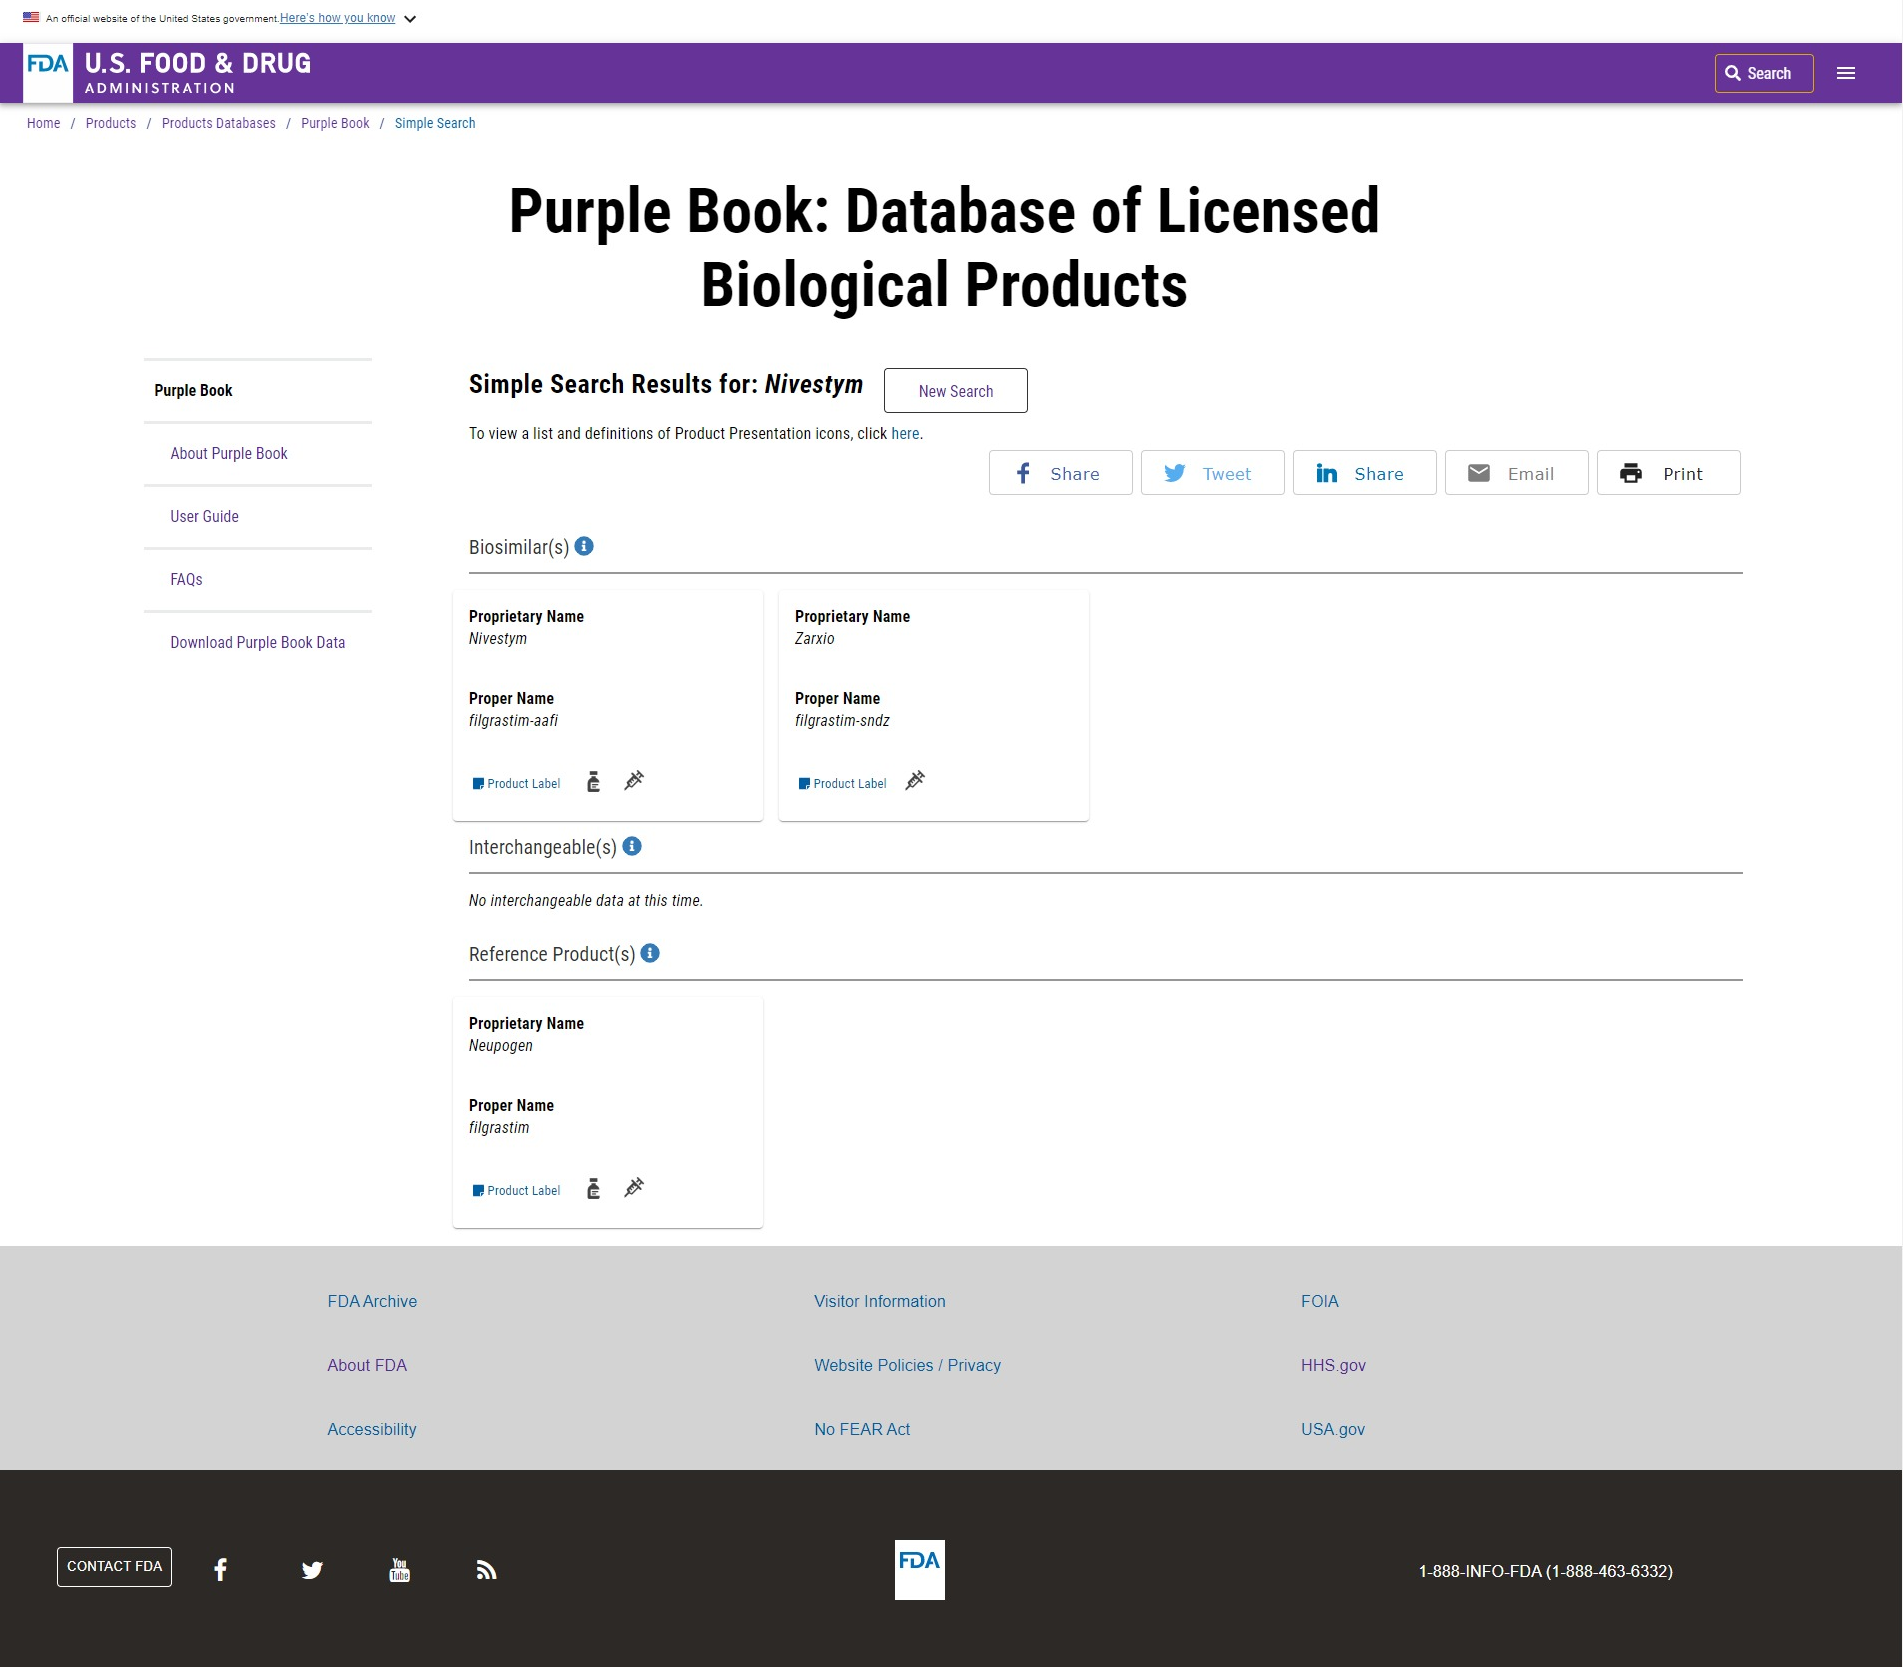Open the hamburger navigation menu

pyautogui.click(x=1846, y=73)
